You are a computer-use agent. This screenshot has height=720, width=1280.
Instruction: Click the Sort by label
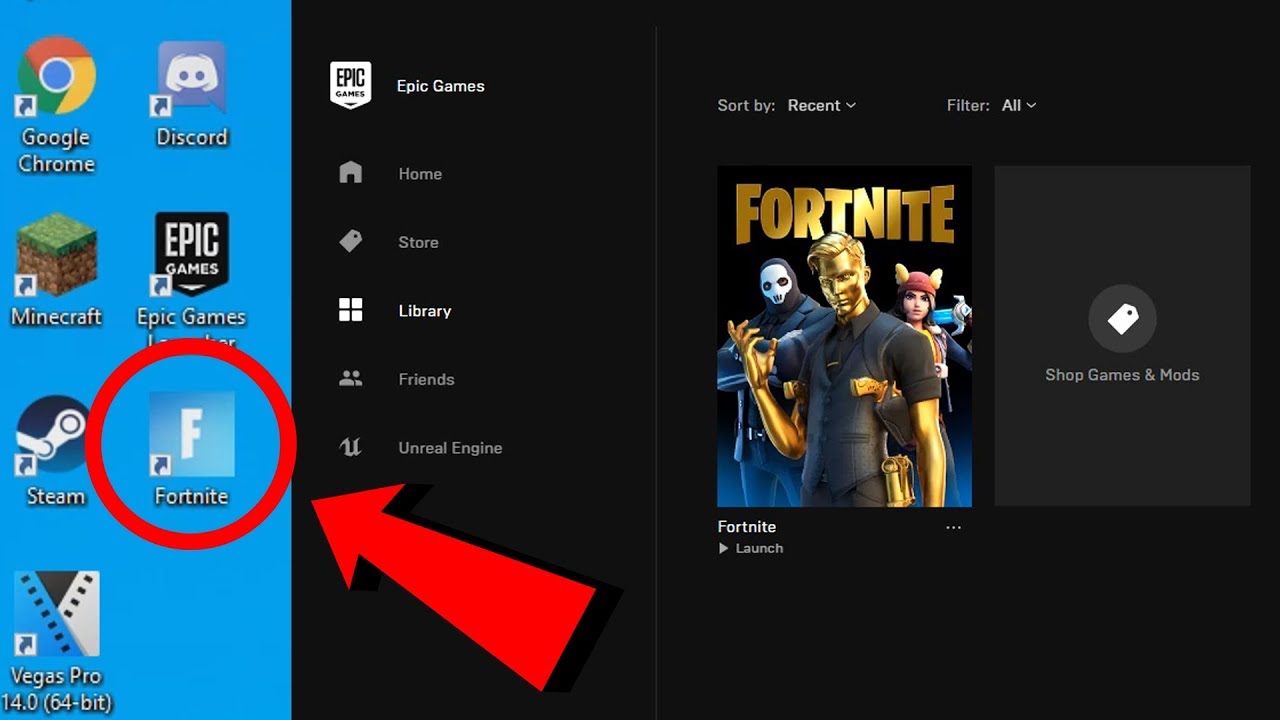746,105
